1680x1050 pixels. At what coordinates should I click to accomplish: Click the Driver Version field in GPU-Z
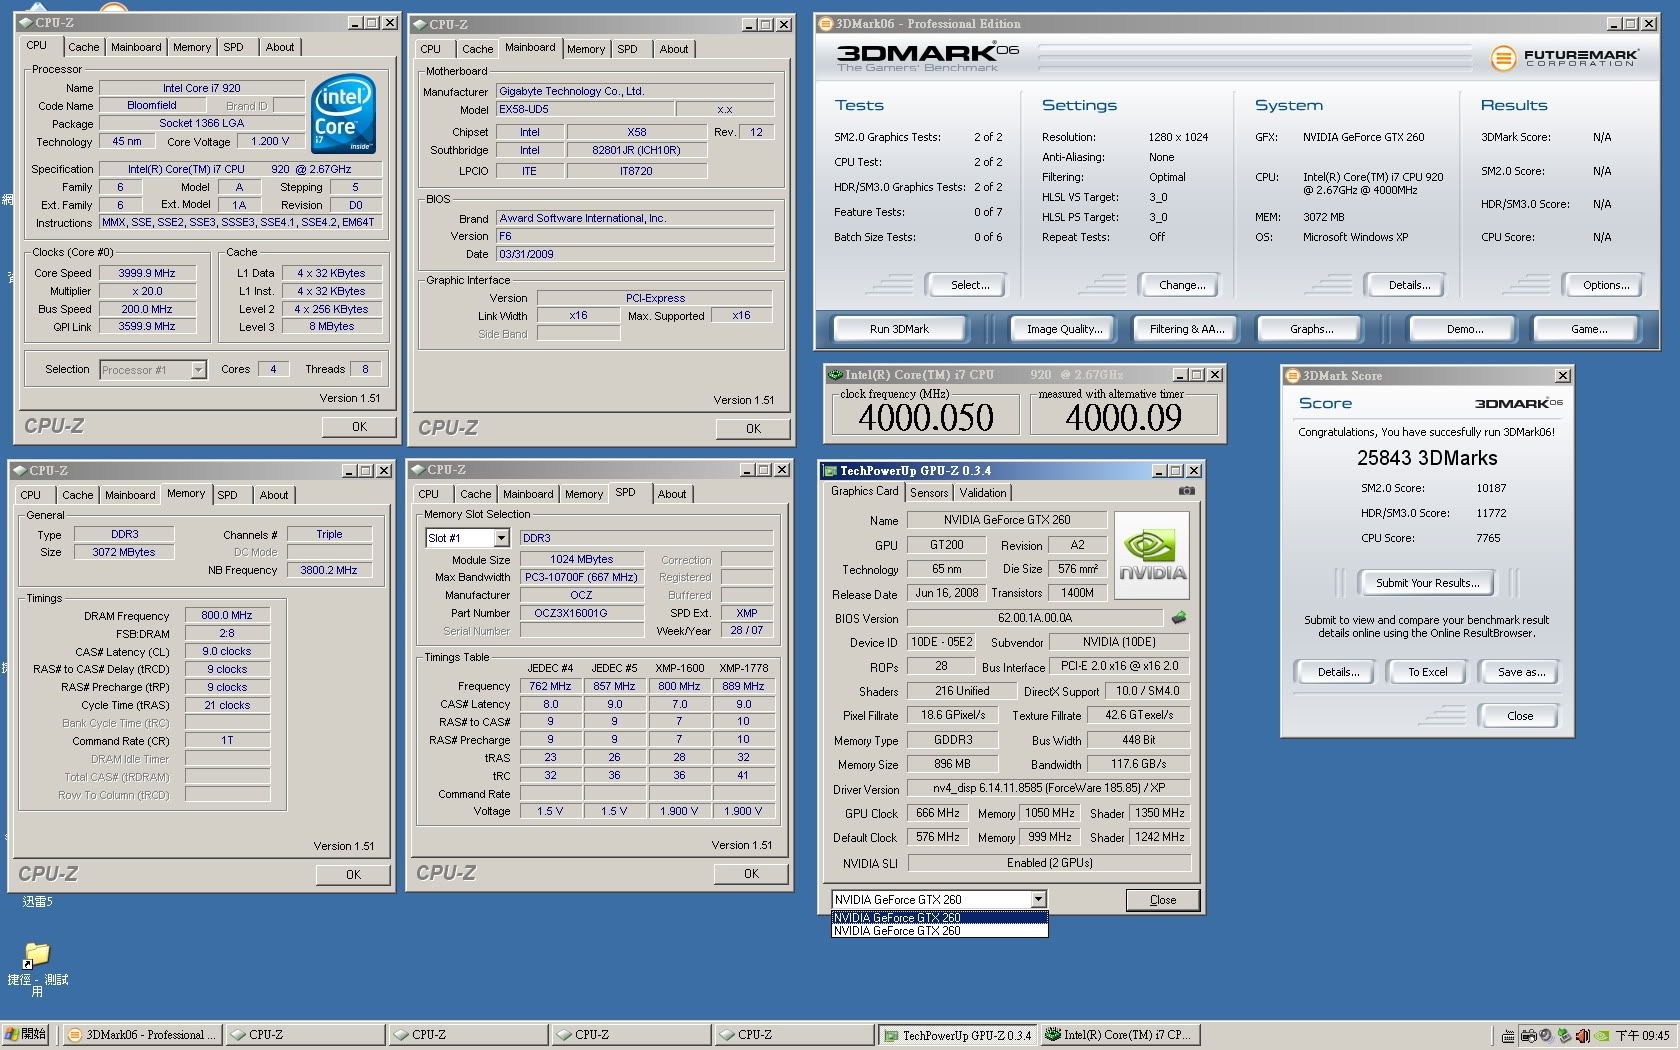click(1049, 788)
